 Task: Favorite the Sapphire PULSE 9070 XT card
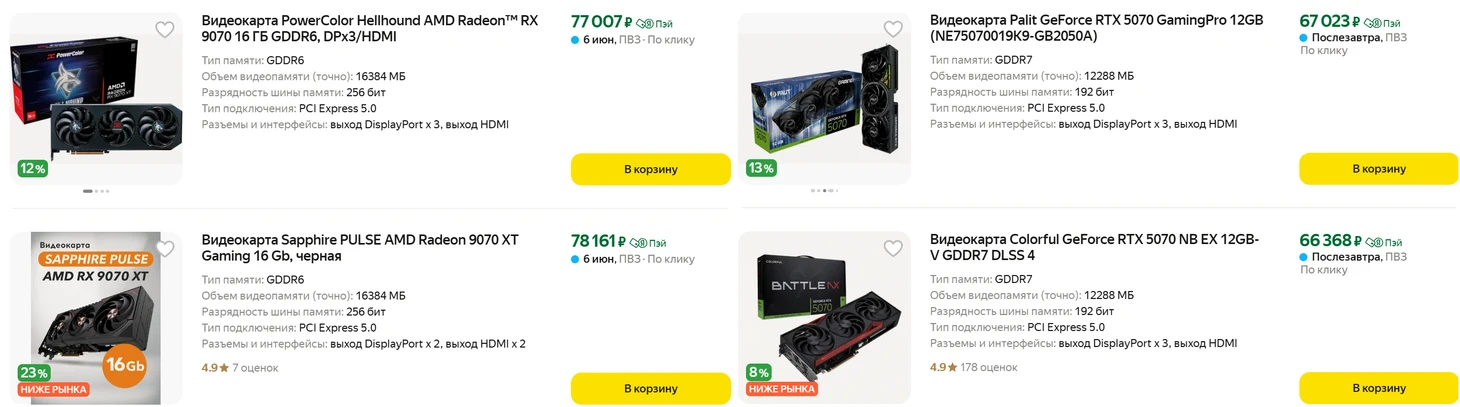165,248
